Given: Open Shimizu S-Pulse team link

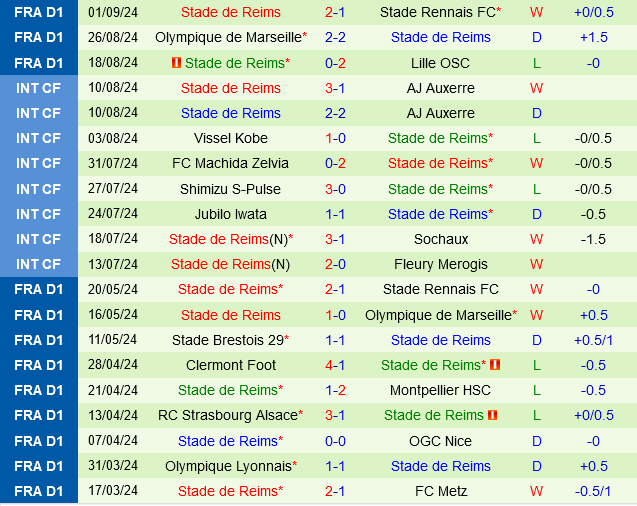Looking at the screenshot, I should 231,189.
